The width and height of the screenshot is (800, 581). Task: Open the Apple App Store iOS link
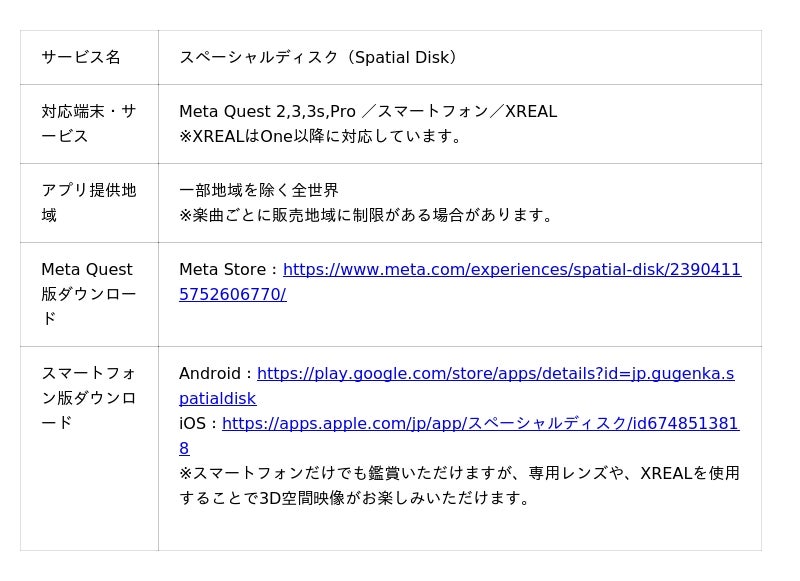pos(480,424)
